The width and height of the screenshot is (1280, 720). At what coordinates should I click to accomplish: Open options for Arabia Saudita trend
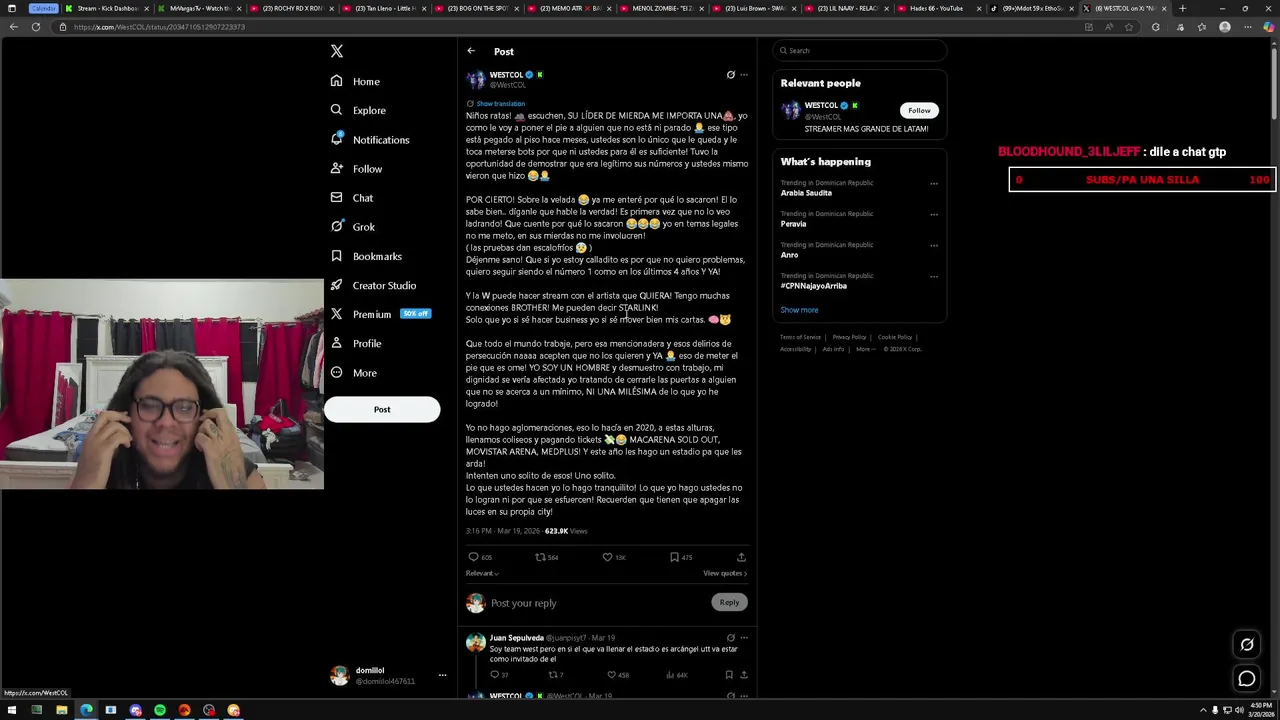click(x=934, y=184)
